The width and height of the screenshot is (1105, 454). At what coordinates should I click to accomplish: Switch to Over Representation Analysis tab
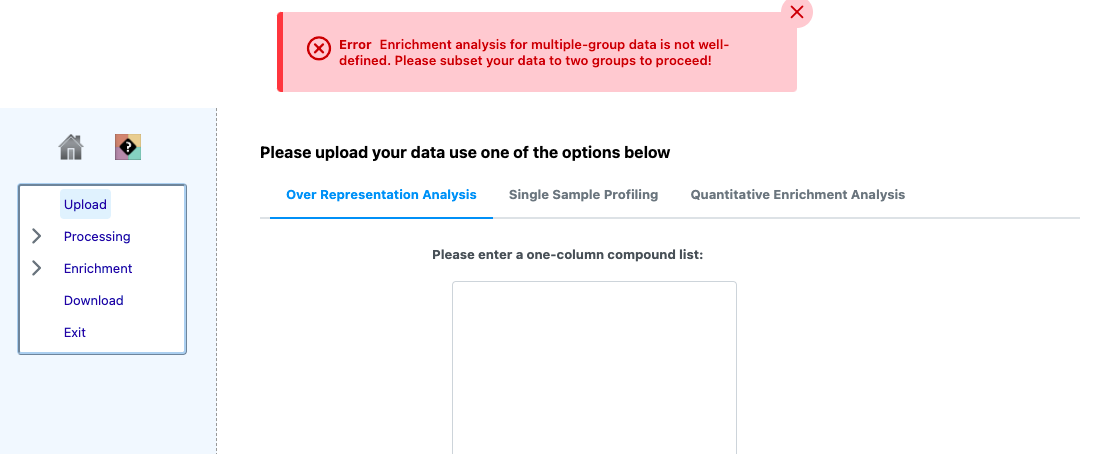pyautogui.click(x=381, y=195)
